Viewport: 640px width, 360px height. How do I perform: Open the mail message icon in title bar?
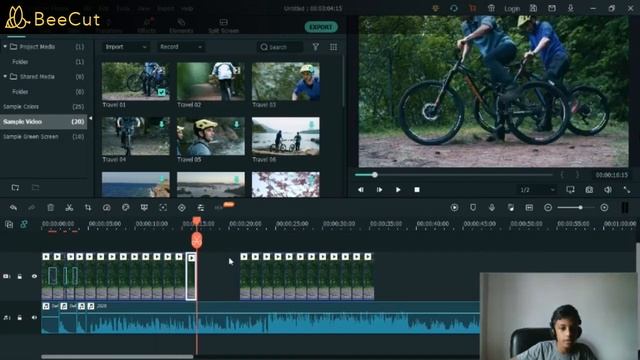(x=552, y=8)
